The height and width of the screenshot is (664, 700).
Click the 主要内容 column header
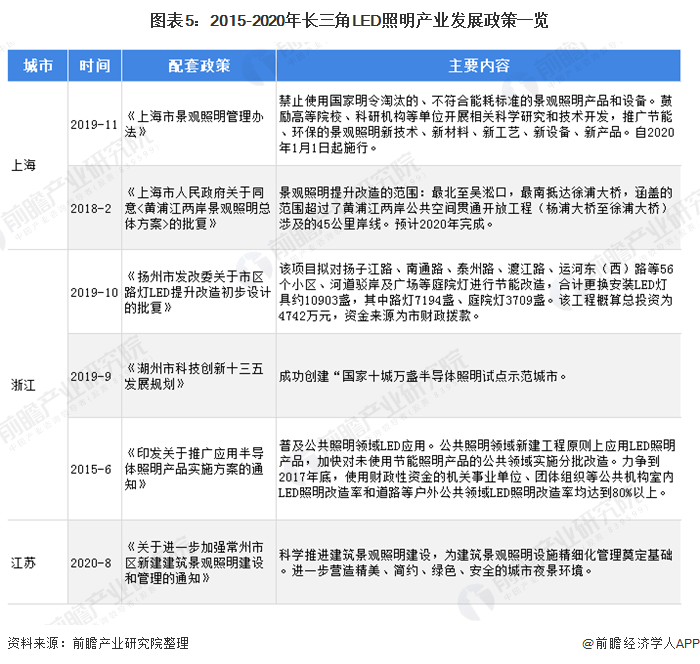479,66
